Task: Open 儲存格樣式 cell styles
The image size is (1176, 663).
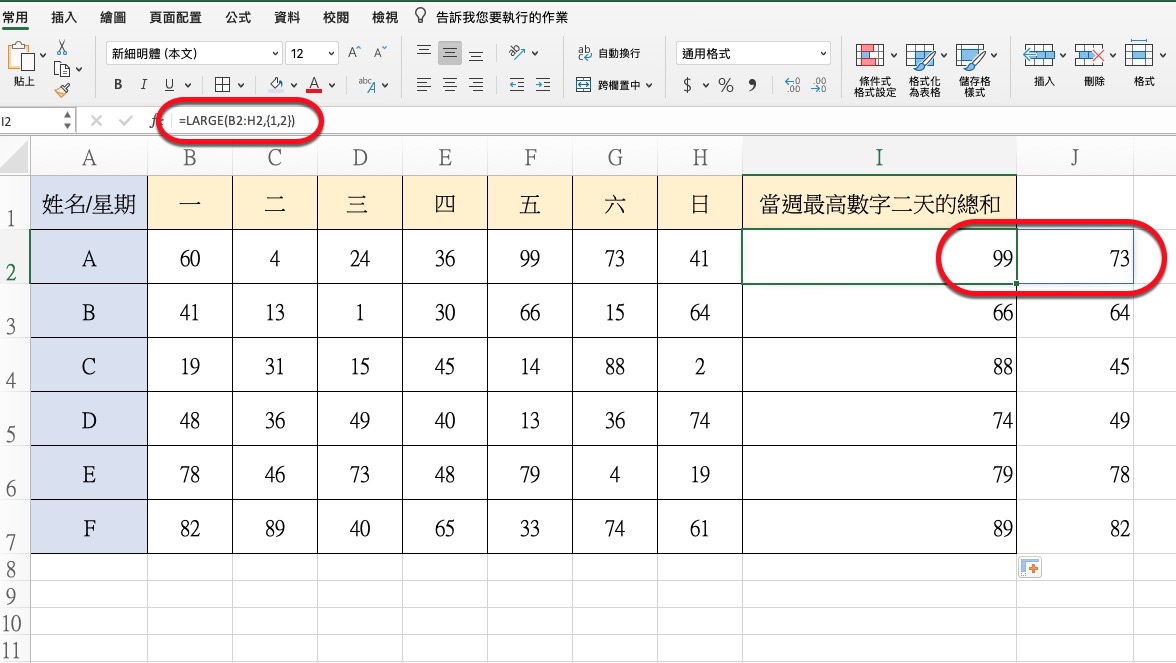Action: click(x=974, y=70)
